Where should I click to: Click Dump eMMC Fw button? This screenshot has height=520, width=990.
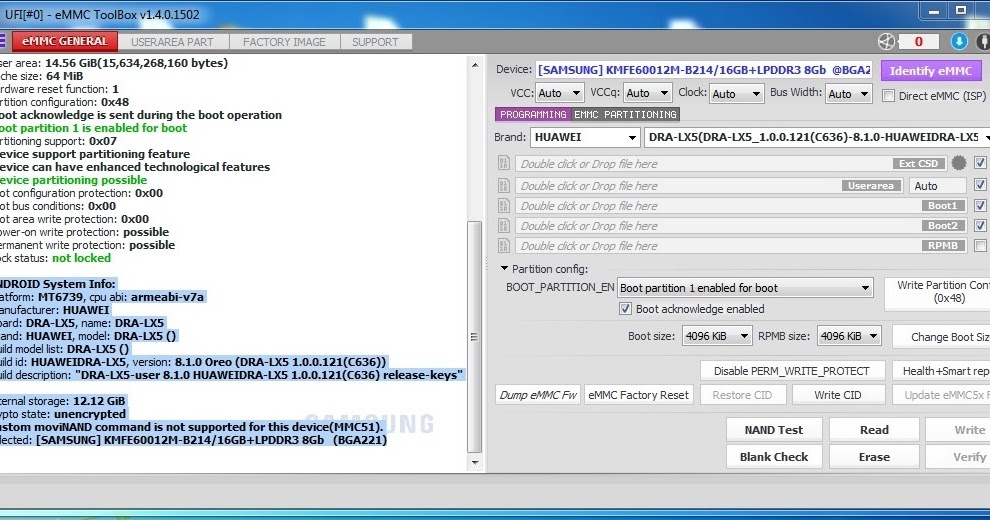point(538,395)
